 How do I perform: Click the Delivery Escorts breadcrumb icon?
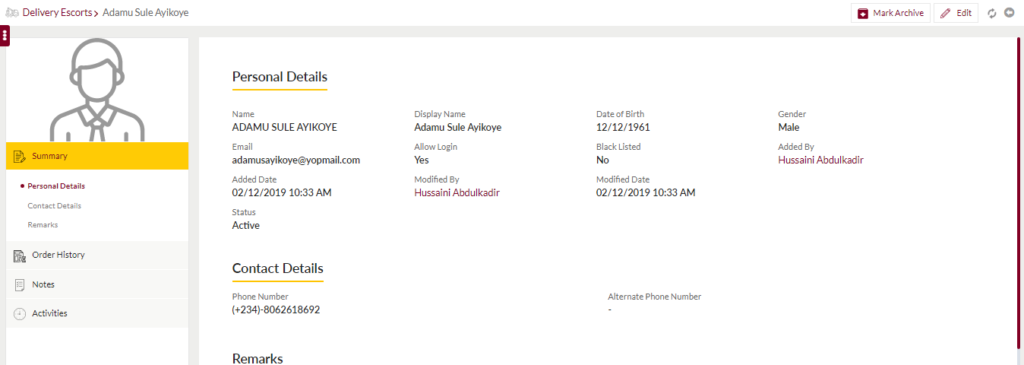point(12,12)
